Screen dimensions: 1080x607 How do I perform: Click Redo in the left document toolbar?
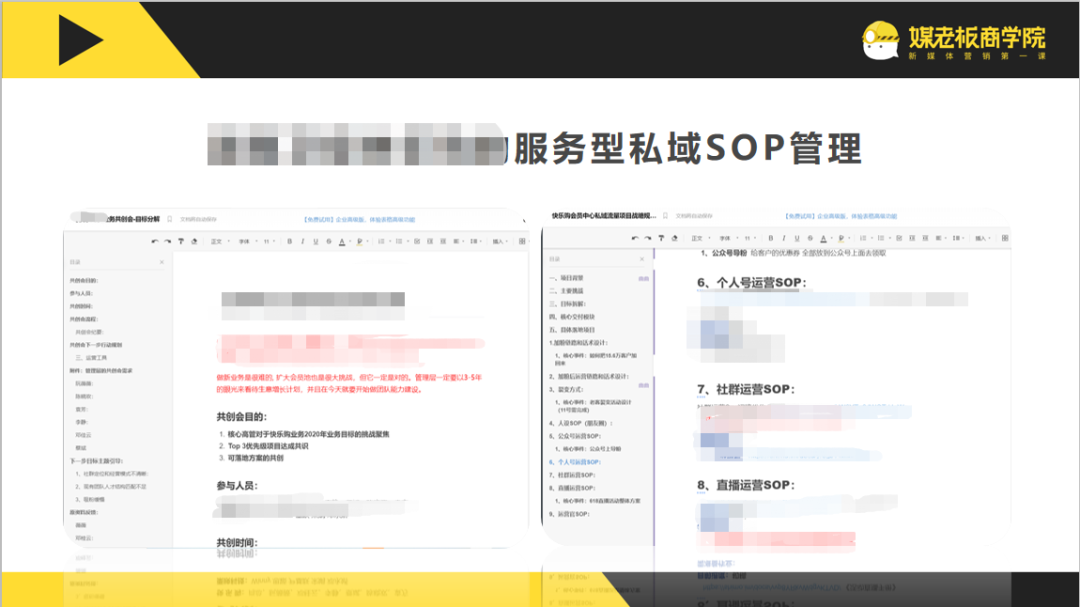[167, 241]
